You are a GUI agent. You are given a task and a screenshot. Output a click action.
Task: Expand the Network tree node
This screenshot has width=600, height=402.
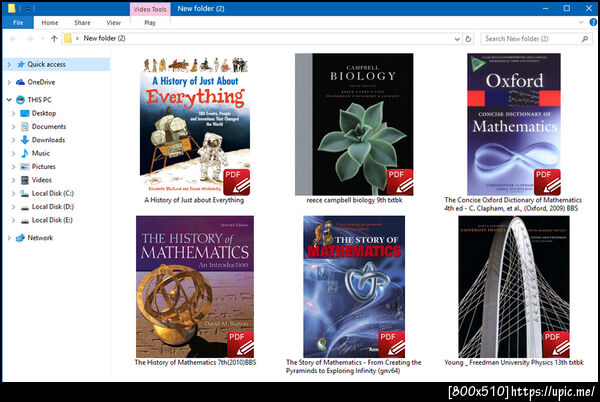9,238
